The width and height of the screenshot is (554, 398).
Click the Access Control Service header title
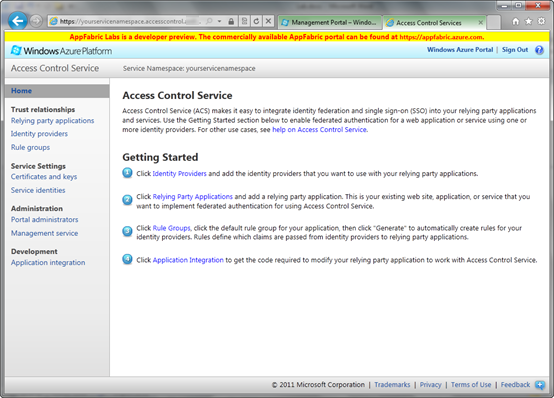(x=55, y=68)
